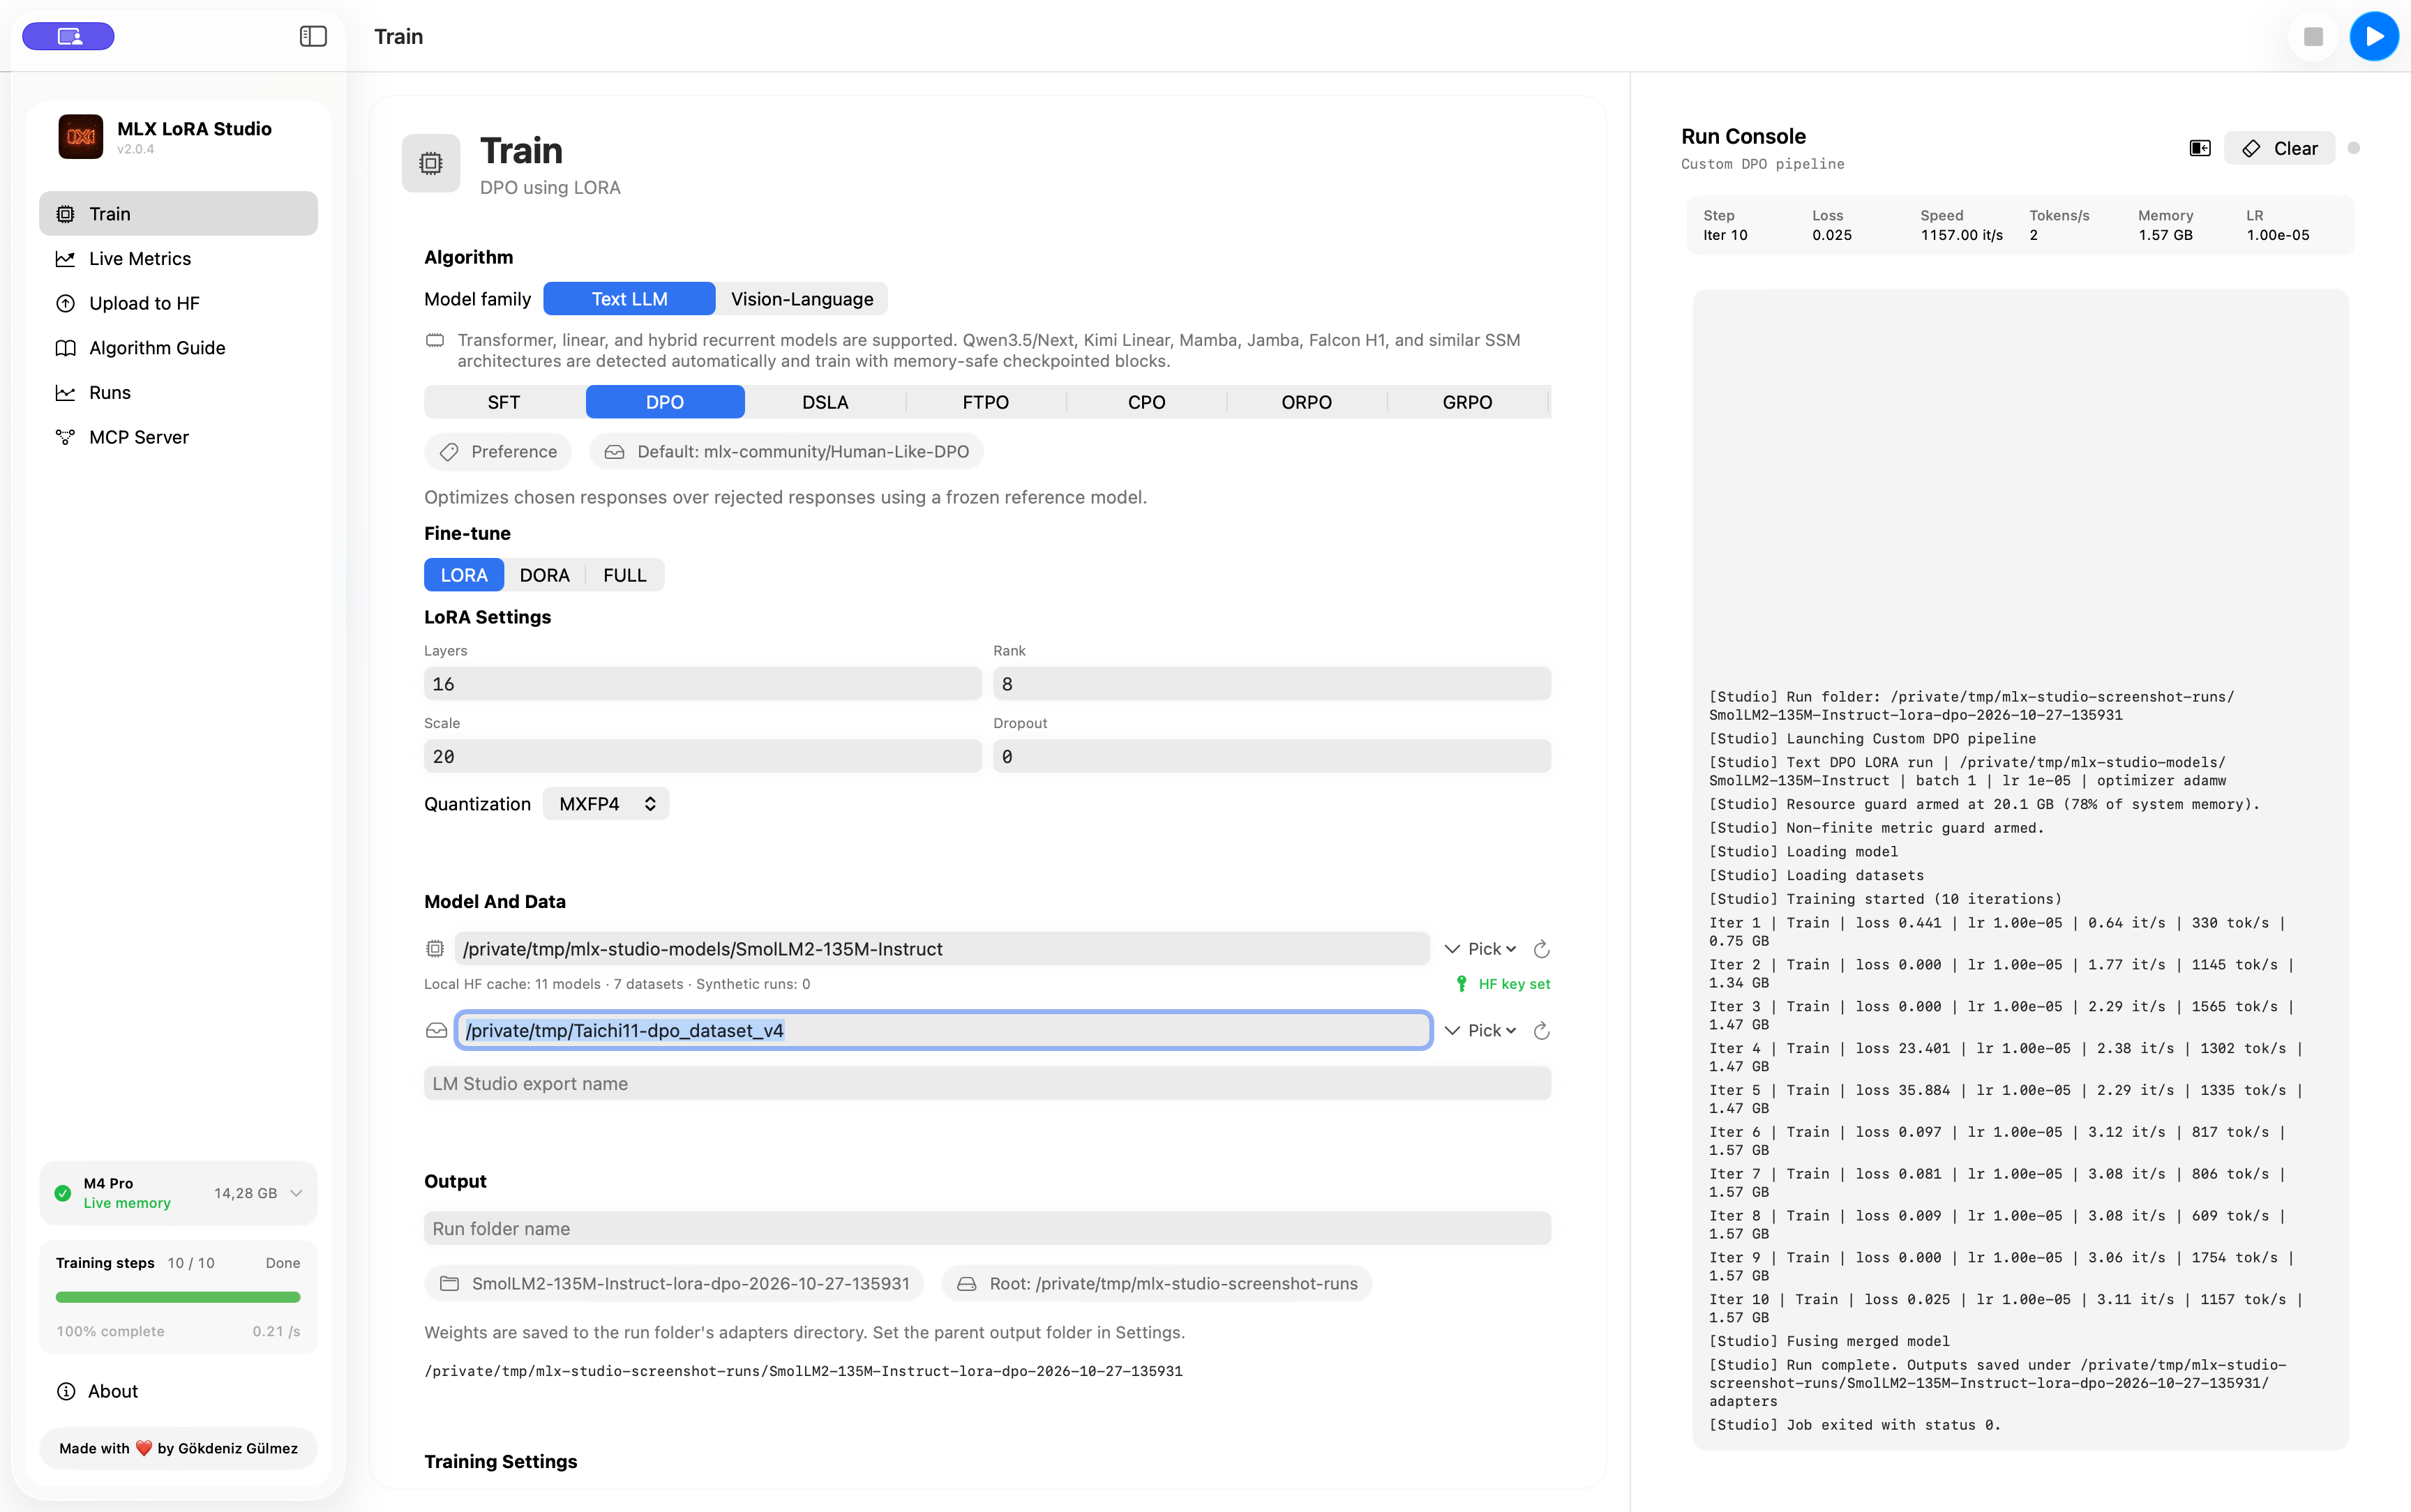The width and height of the screenshot is (2411, 1512).
Task: Go to Runs section
Action: [x=178, y=393]
